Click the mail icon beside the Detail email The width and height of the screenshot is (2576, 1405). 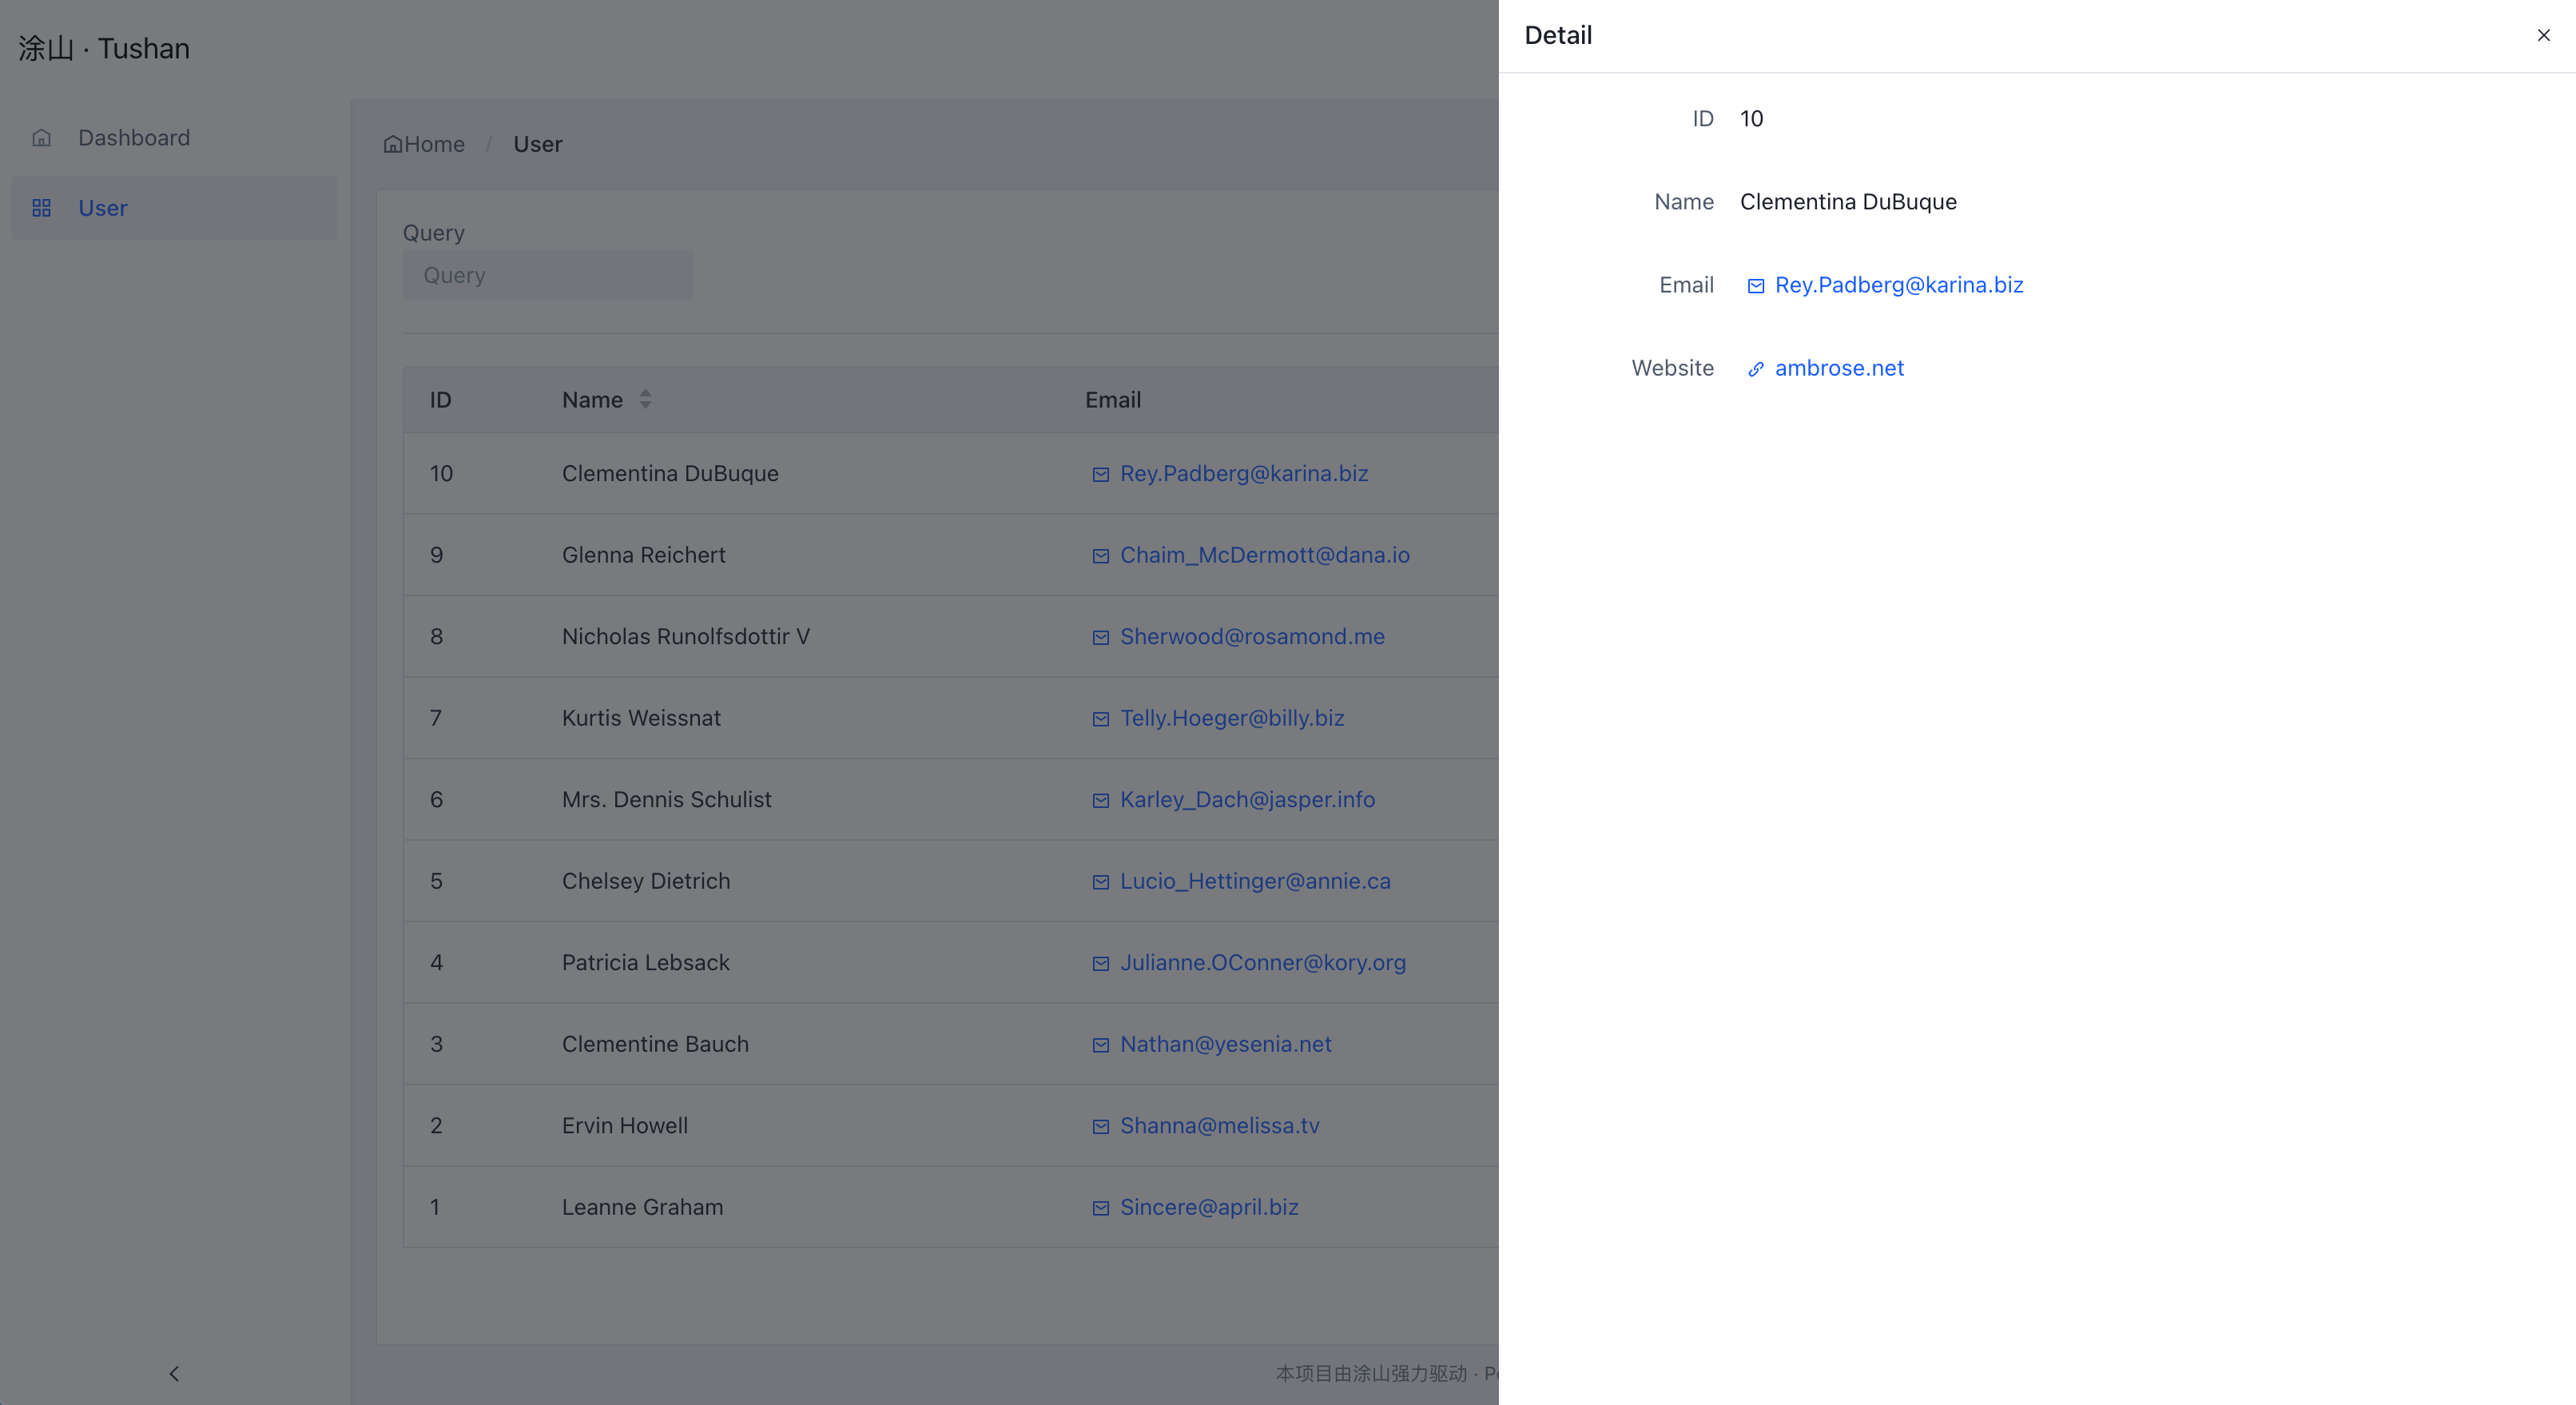point(1755,286)
